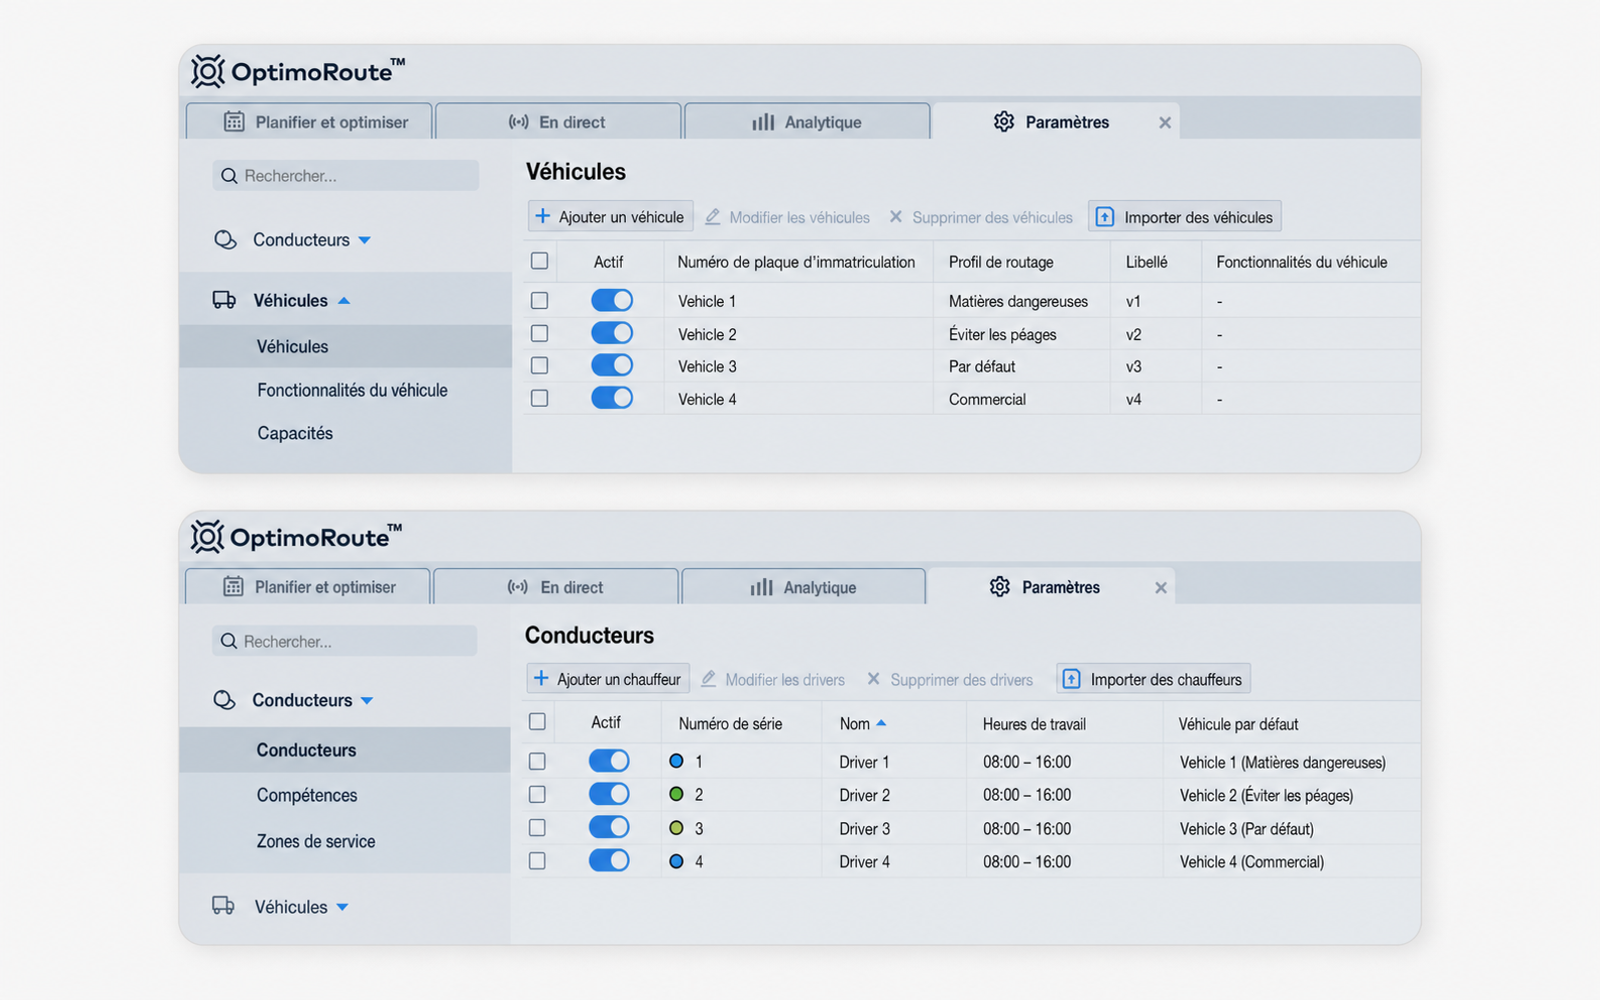This screenshot has height=1000, width=1600.
Task: Click the gear icon on the top Paramètres tab
Action: 1004,122
